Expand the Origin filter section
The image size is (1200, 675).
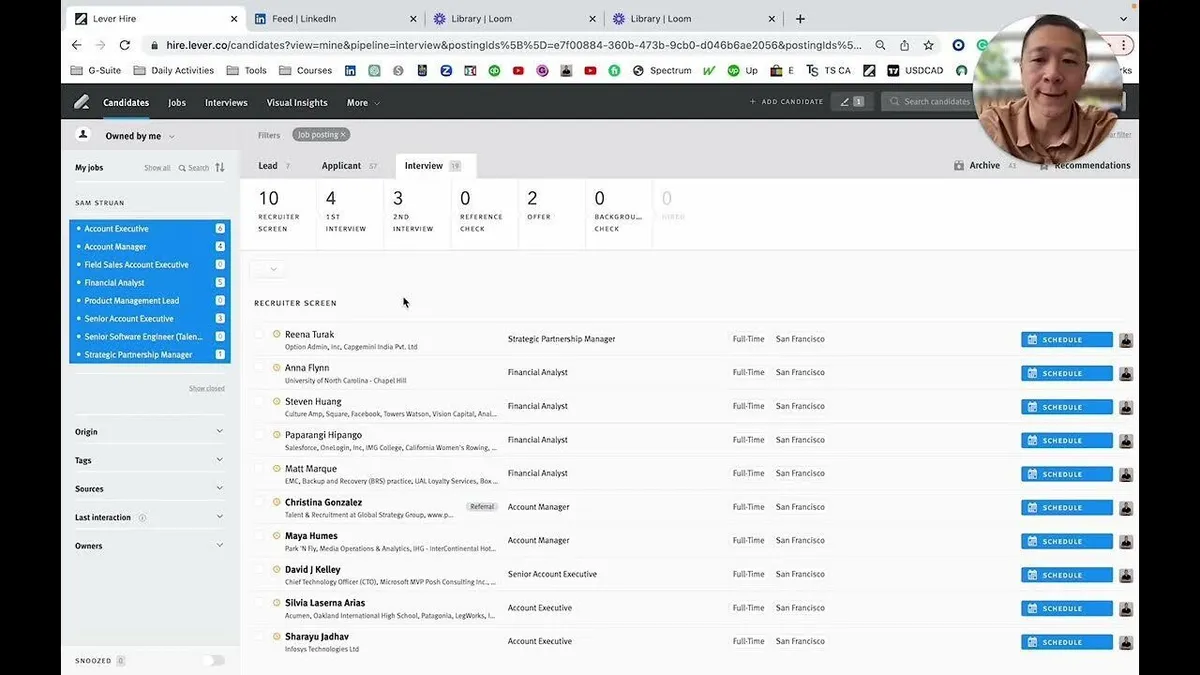(149, 431)
